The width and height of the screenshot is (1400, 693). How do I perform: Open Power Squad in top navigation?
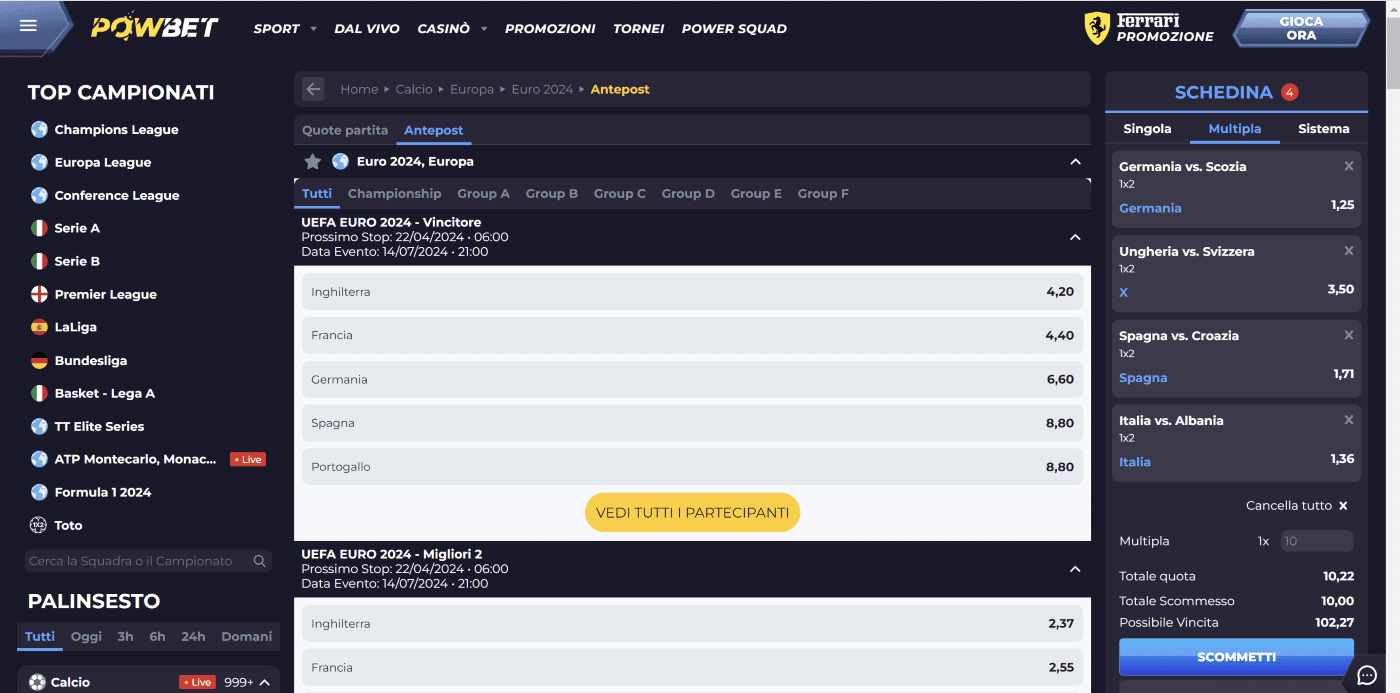[734, 29]
